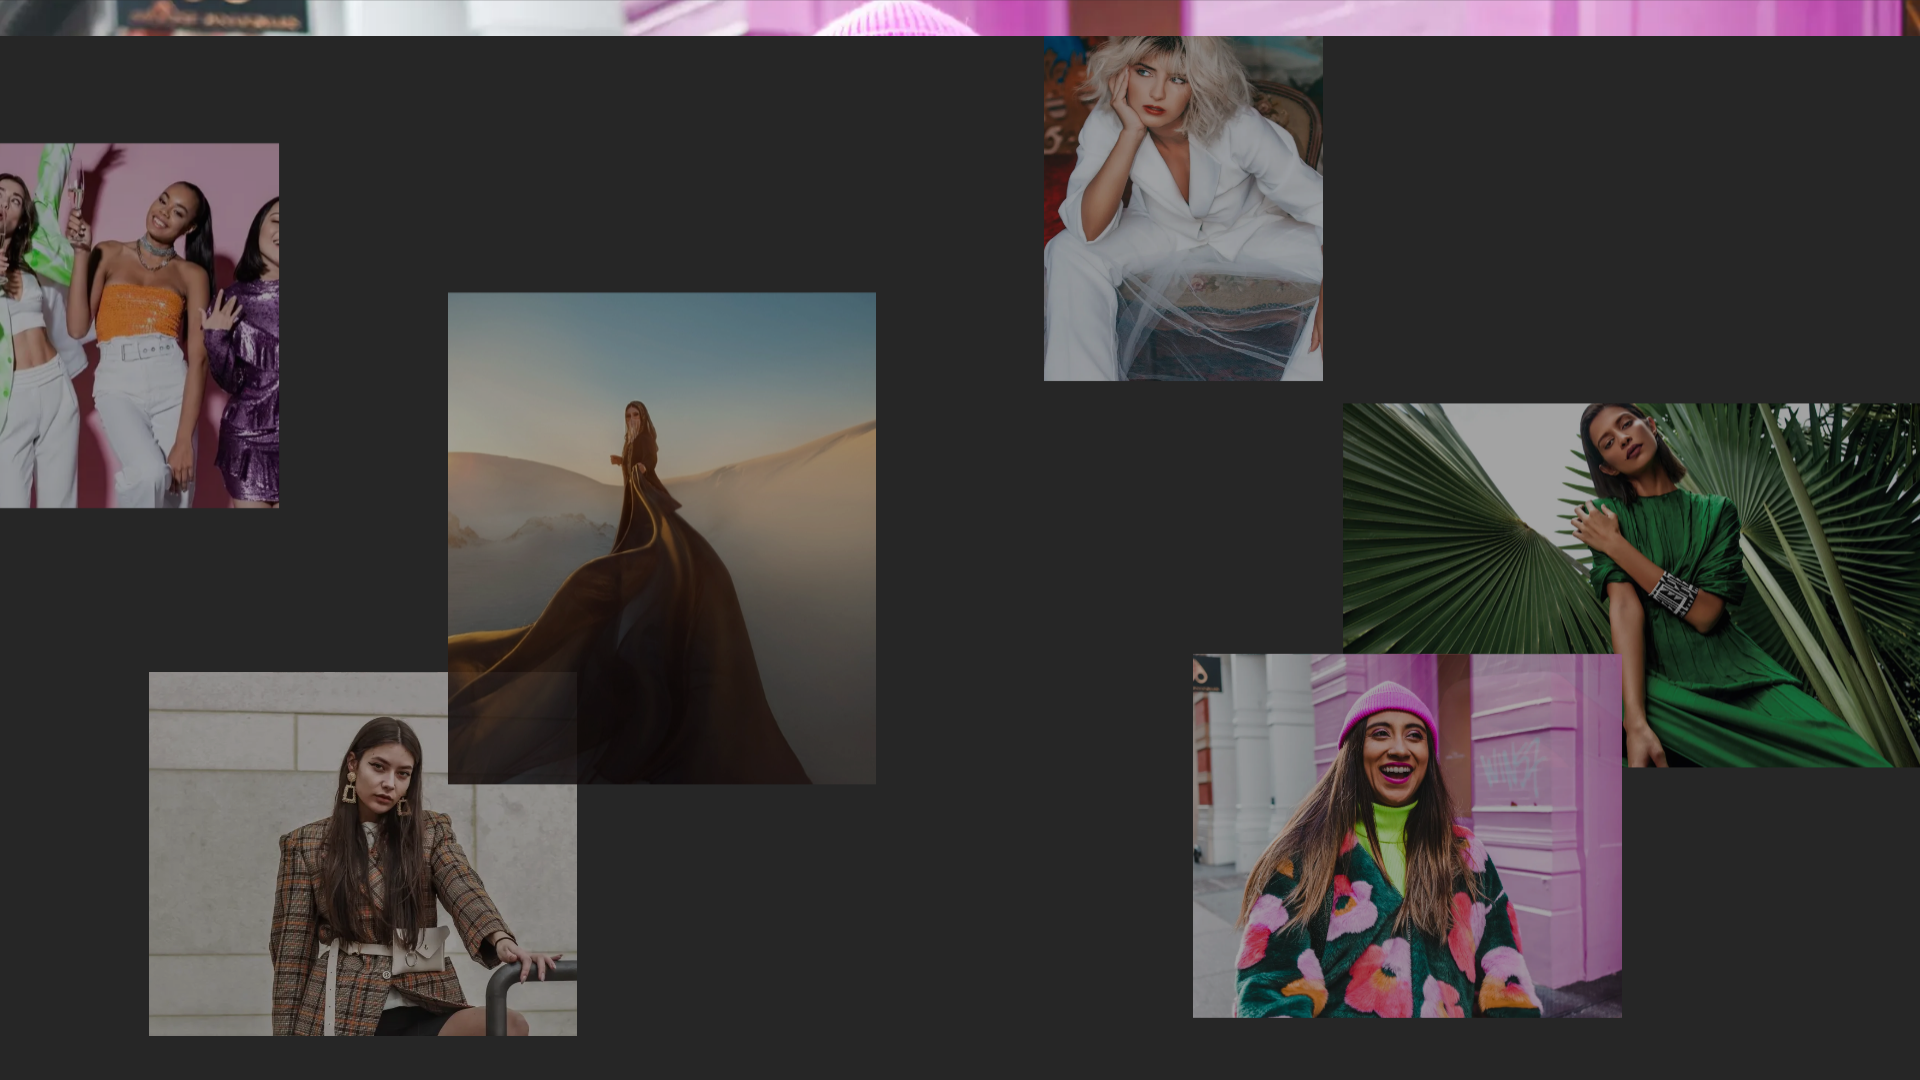Click the pink banner image at top
1920x1080 pixels.
click(x=960, y=18)
